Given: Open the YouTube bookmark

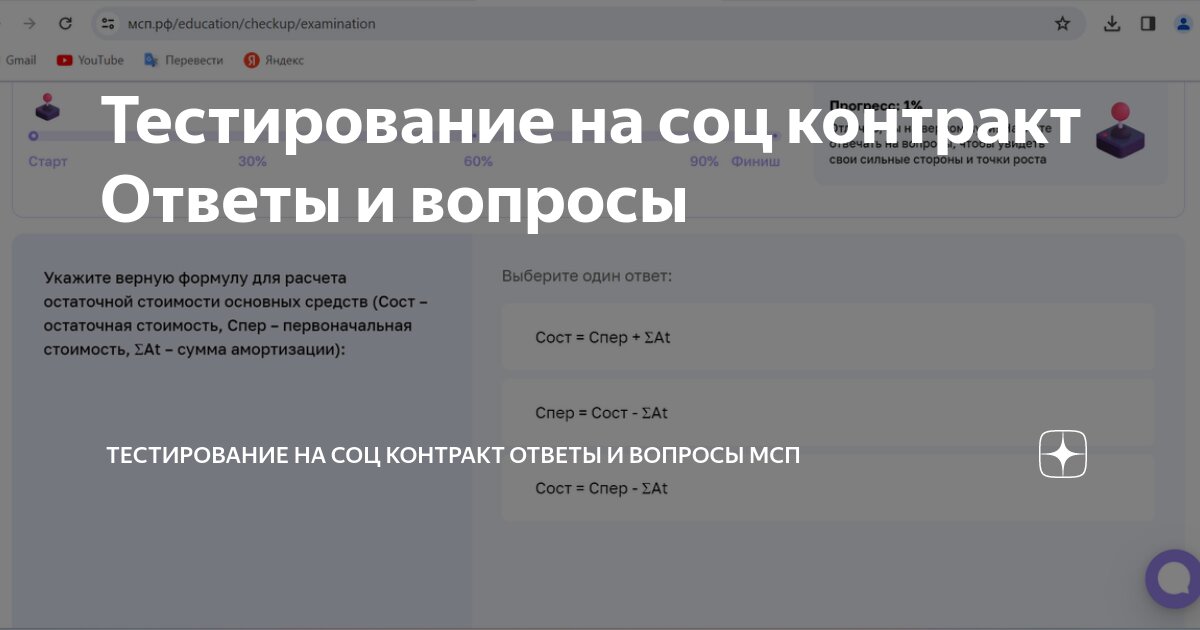Looking at the screenshot, I should [90, 60].
